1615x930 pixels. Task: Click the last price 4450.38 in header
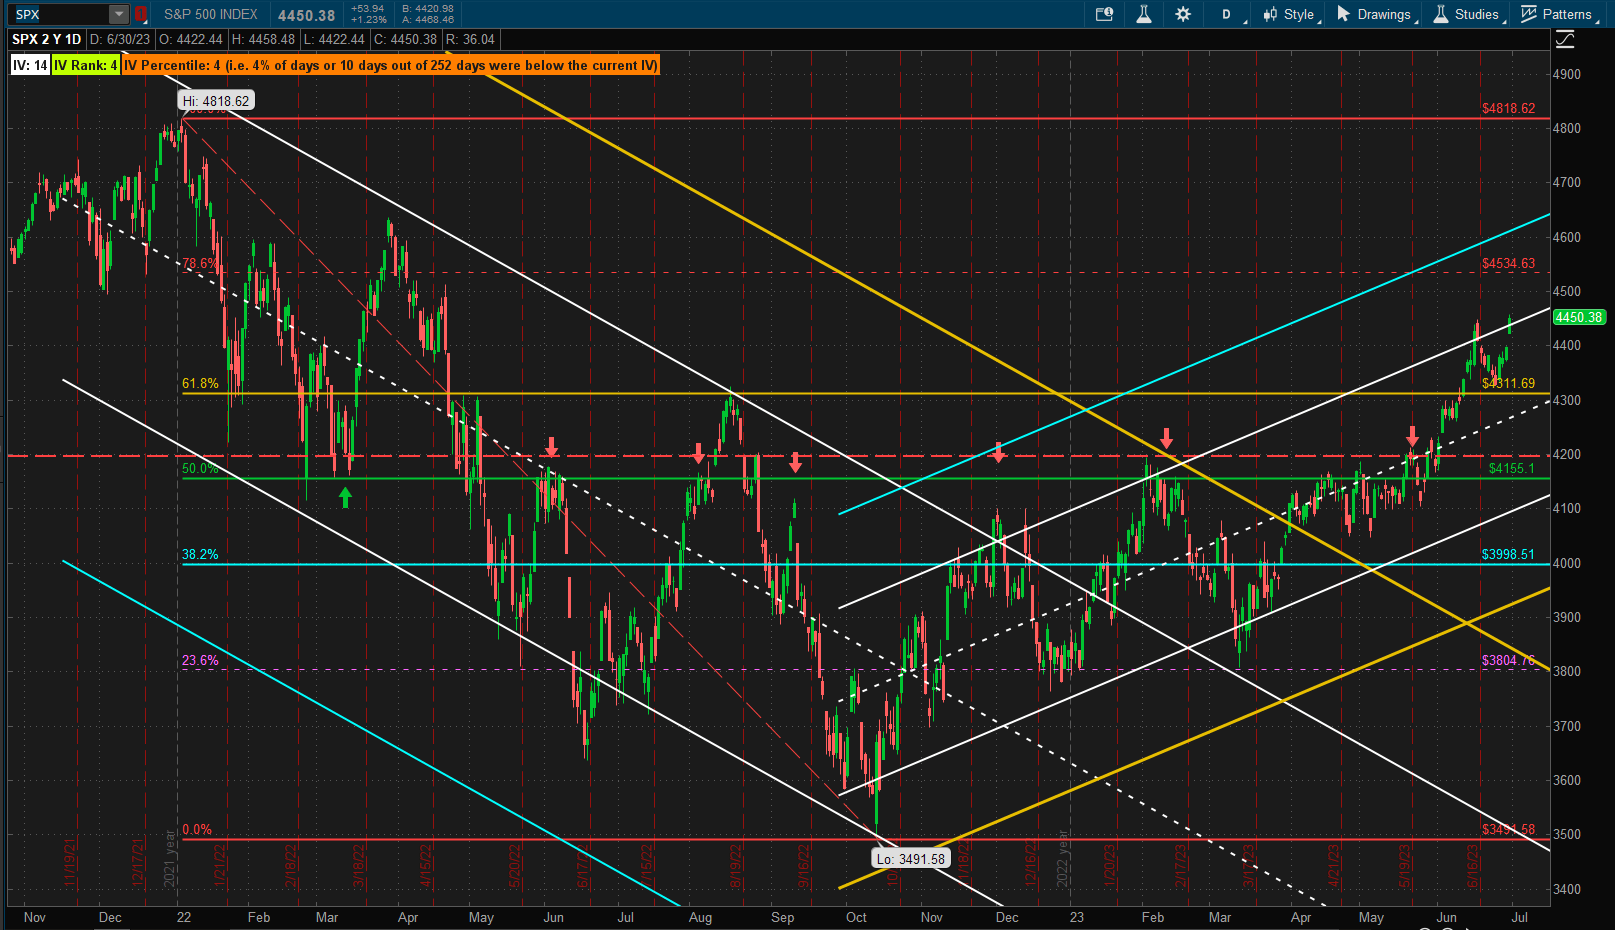(306, 15)
